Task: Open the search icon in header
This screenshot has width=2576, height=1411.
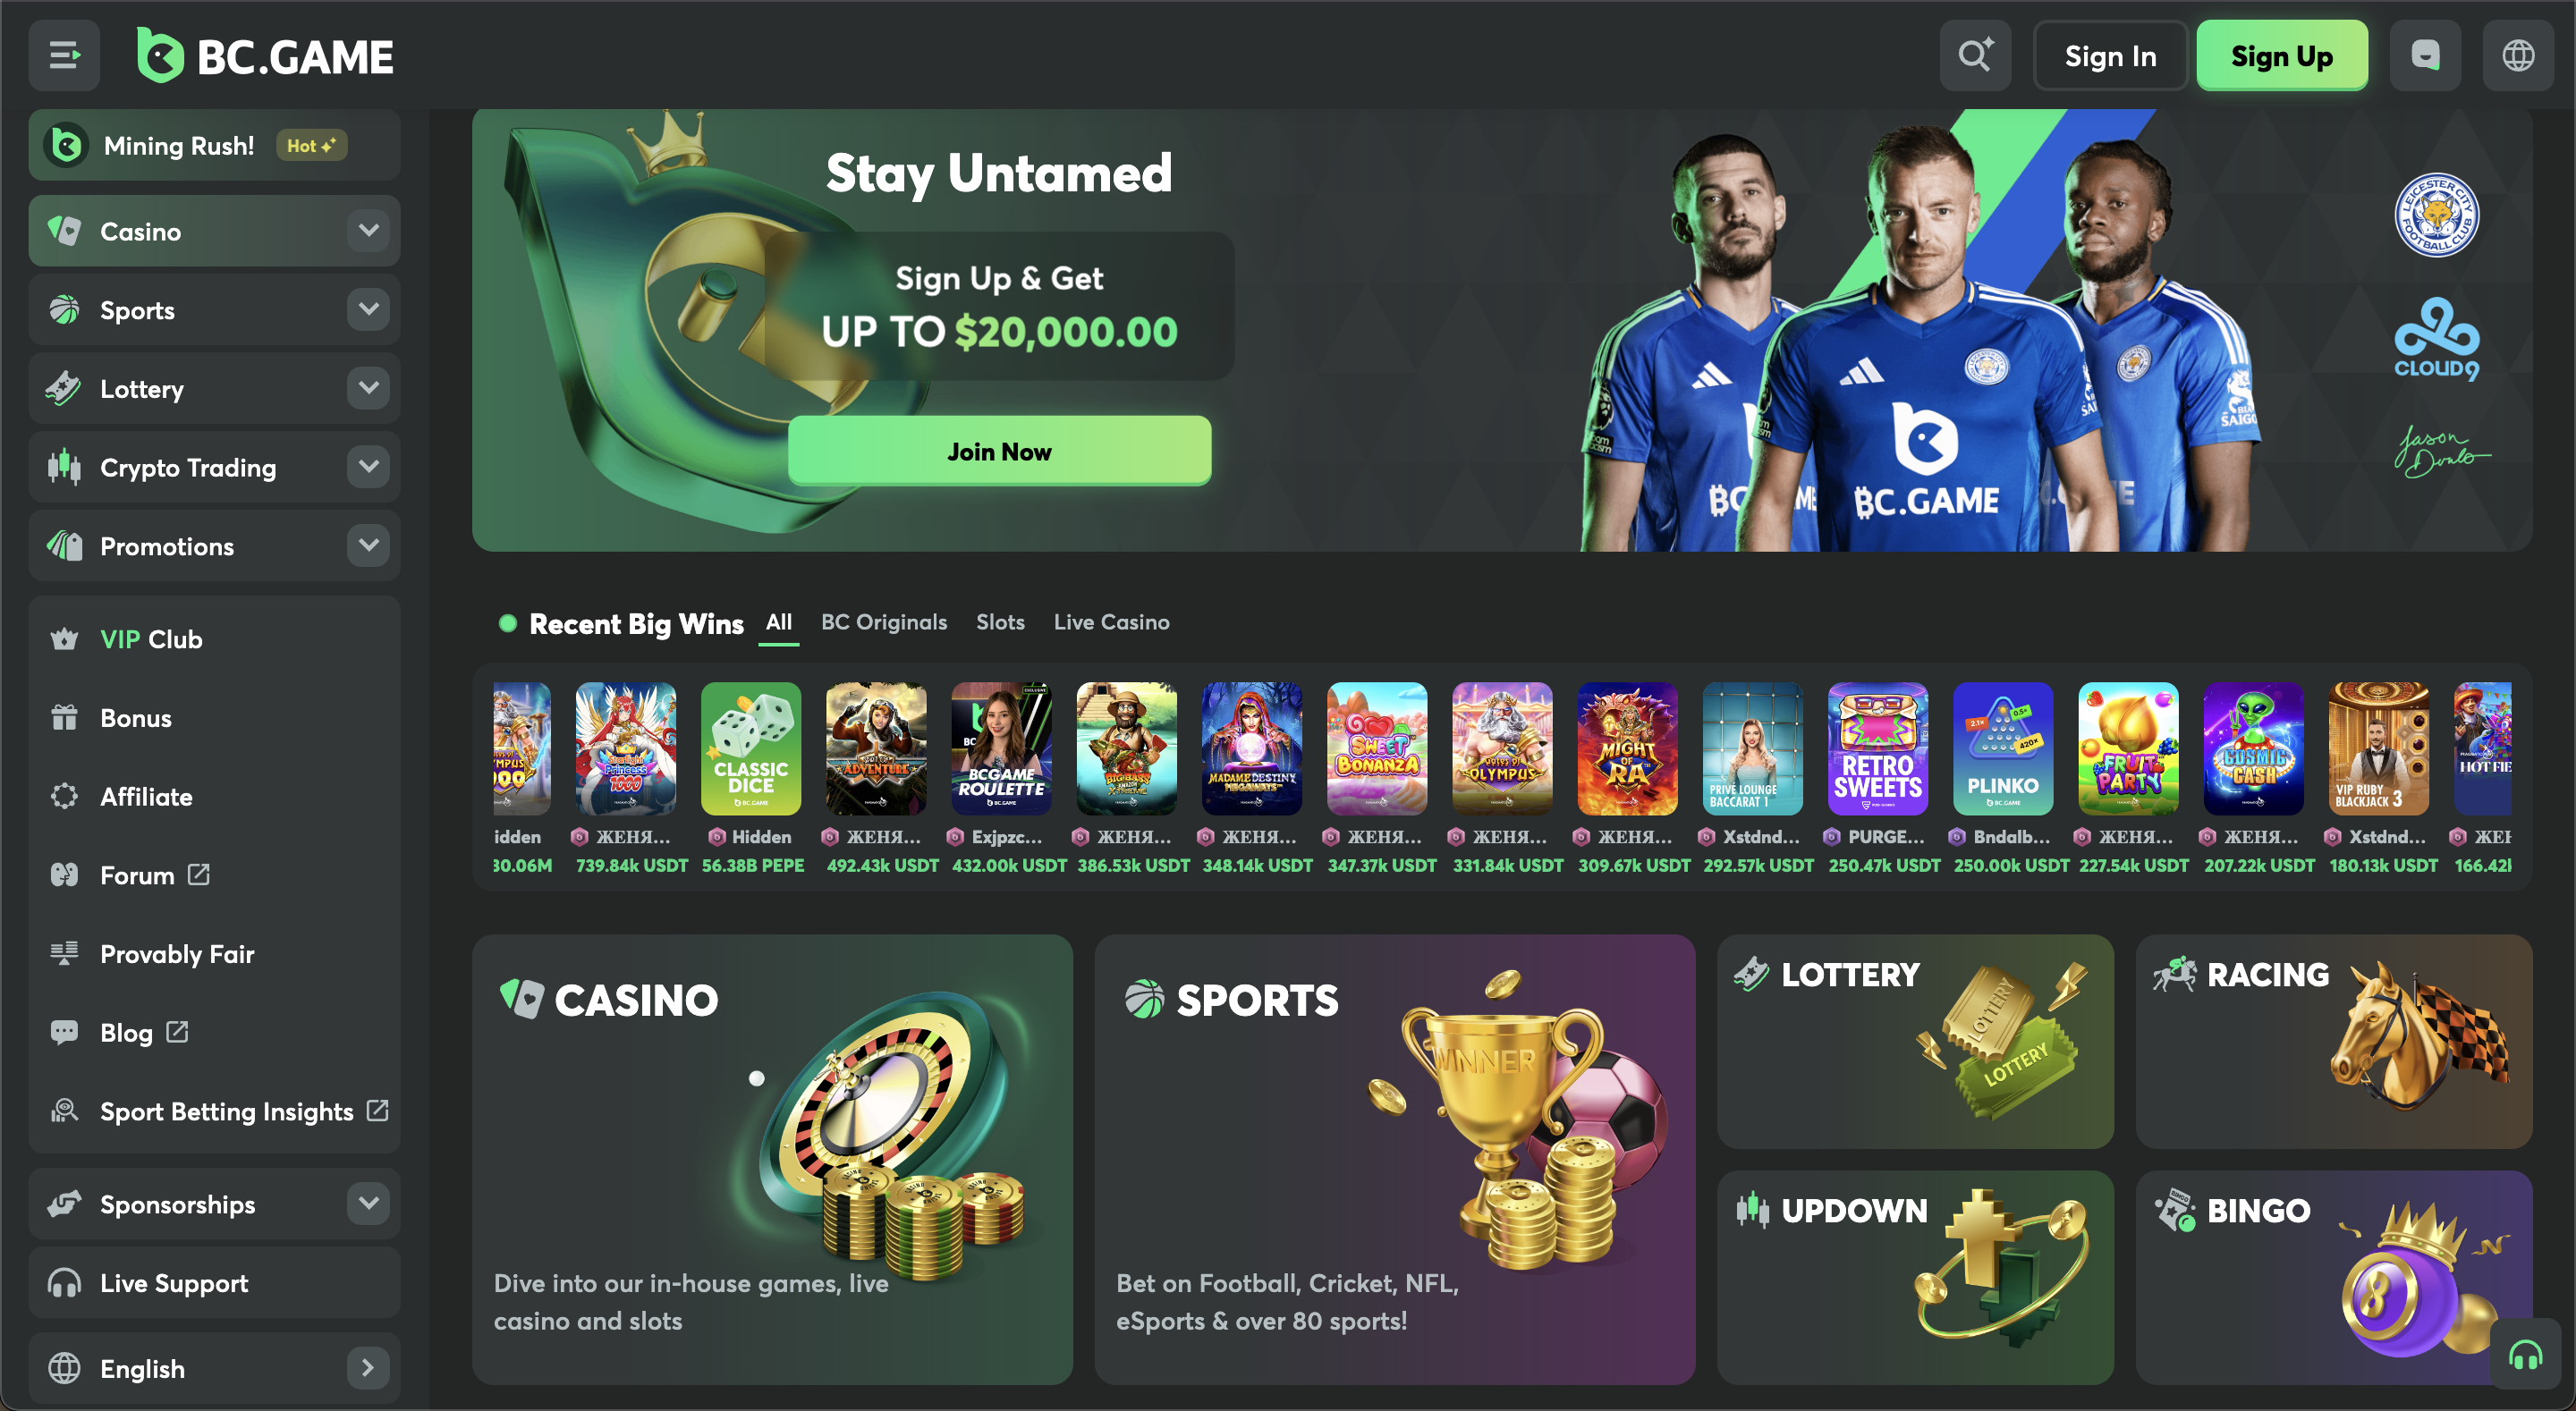Action: tap(1975, 56)
